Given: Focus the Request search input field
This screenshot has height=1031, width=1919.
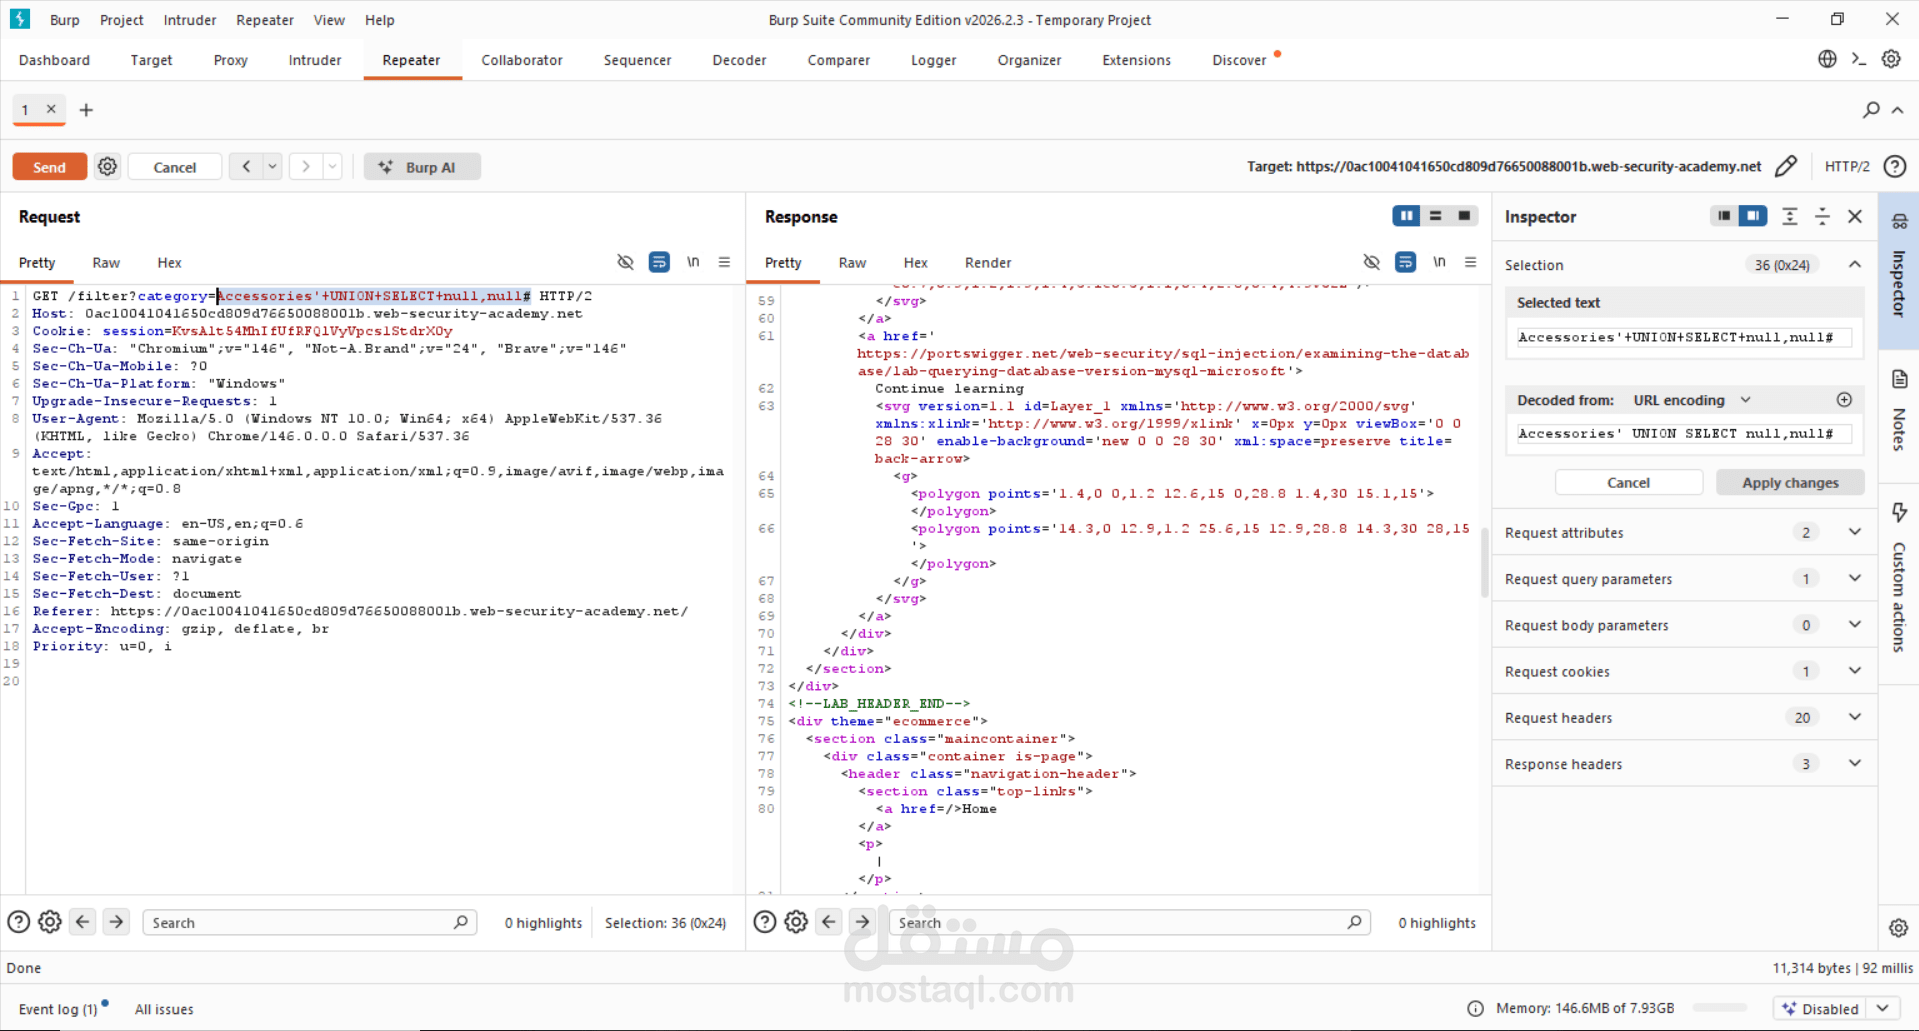Looking at the screenshot, I should pyautogui.click(x=309, y=922).
